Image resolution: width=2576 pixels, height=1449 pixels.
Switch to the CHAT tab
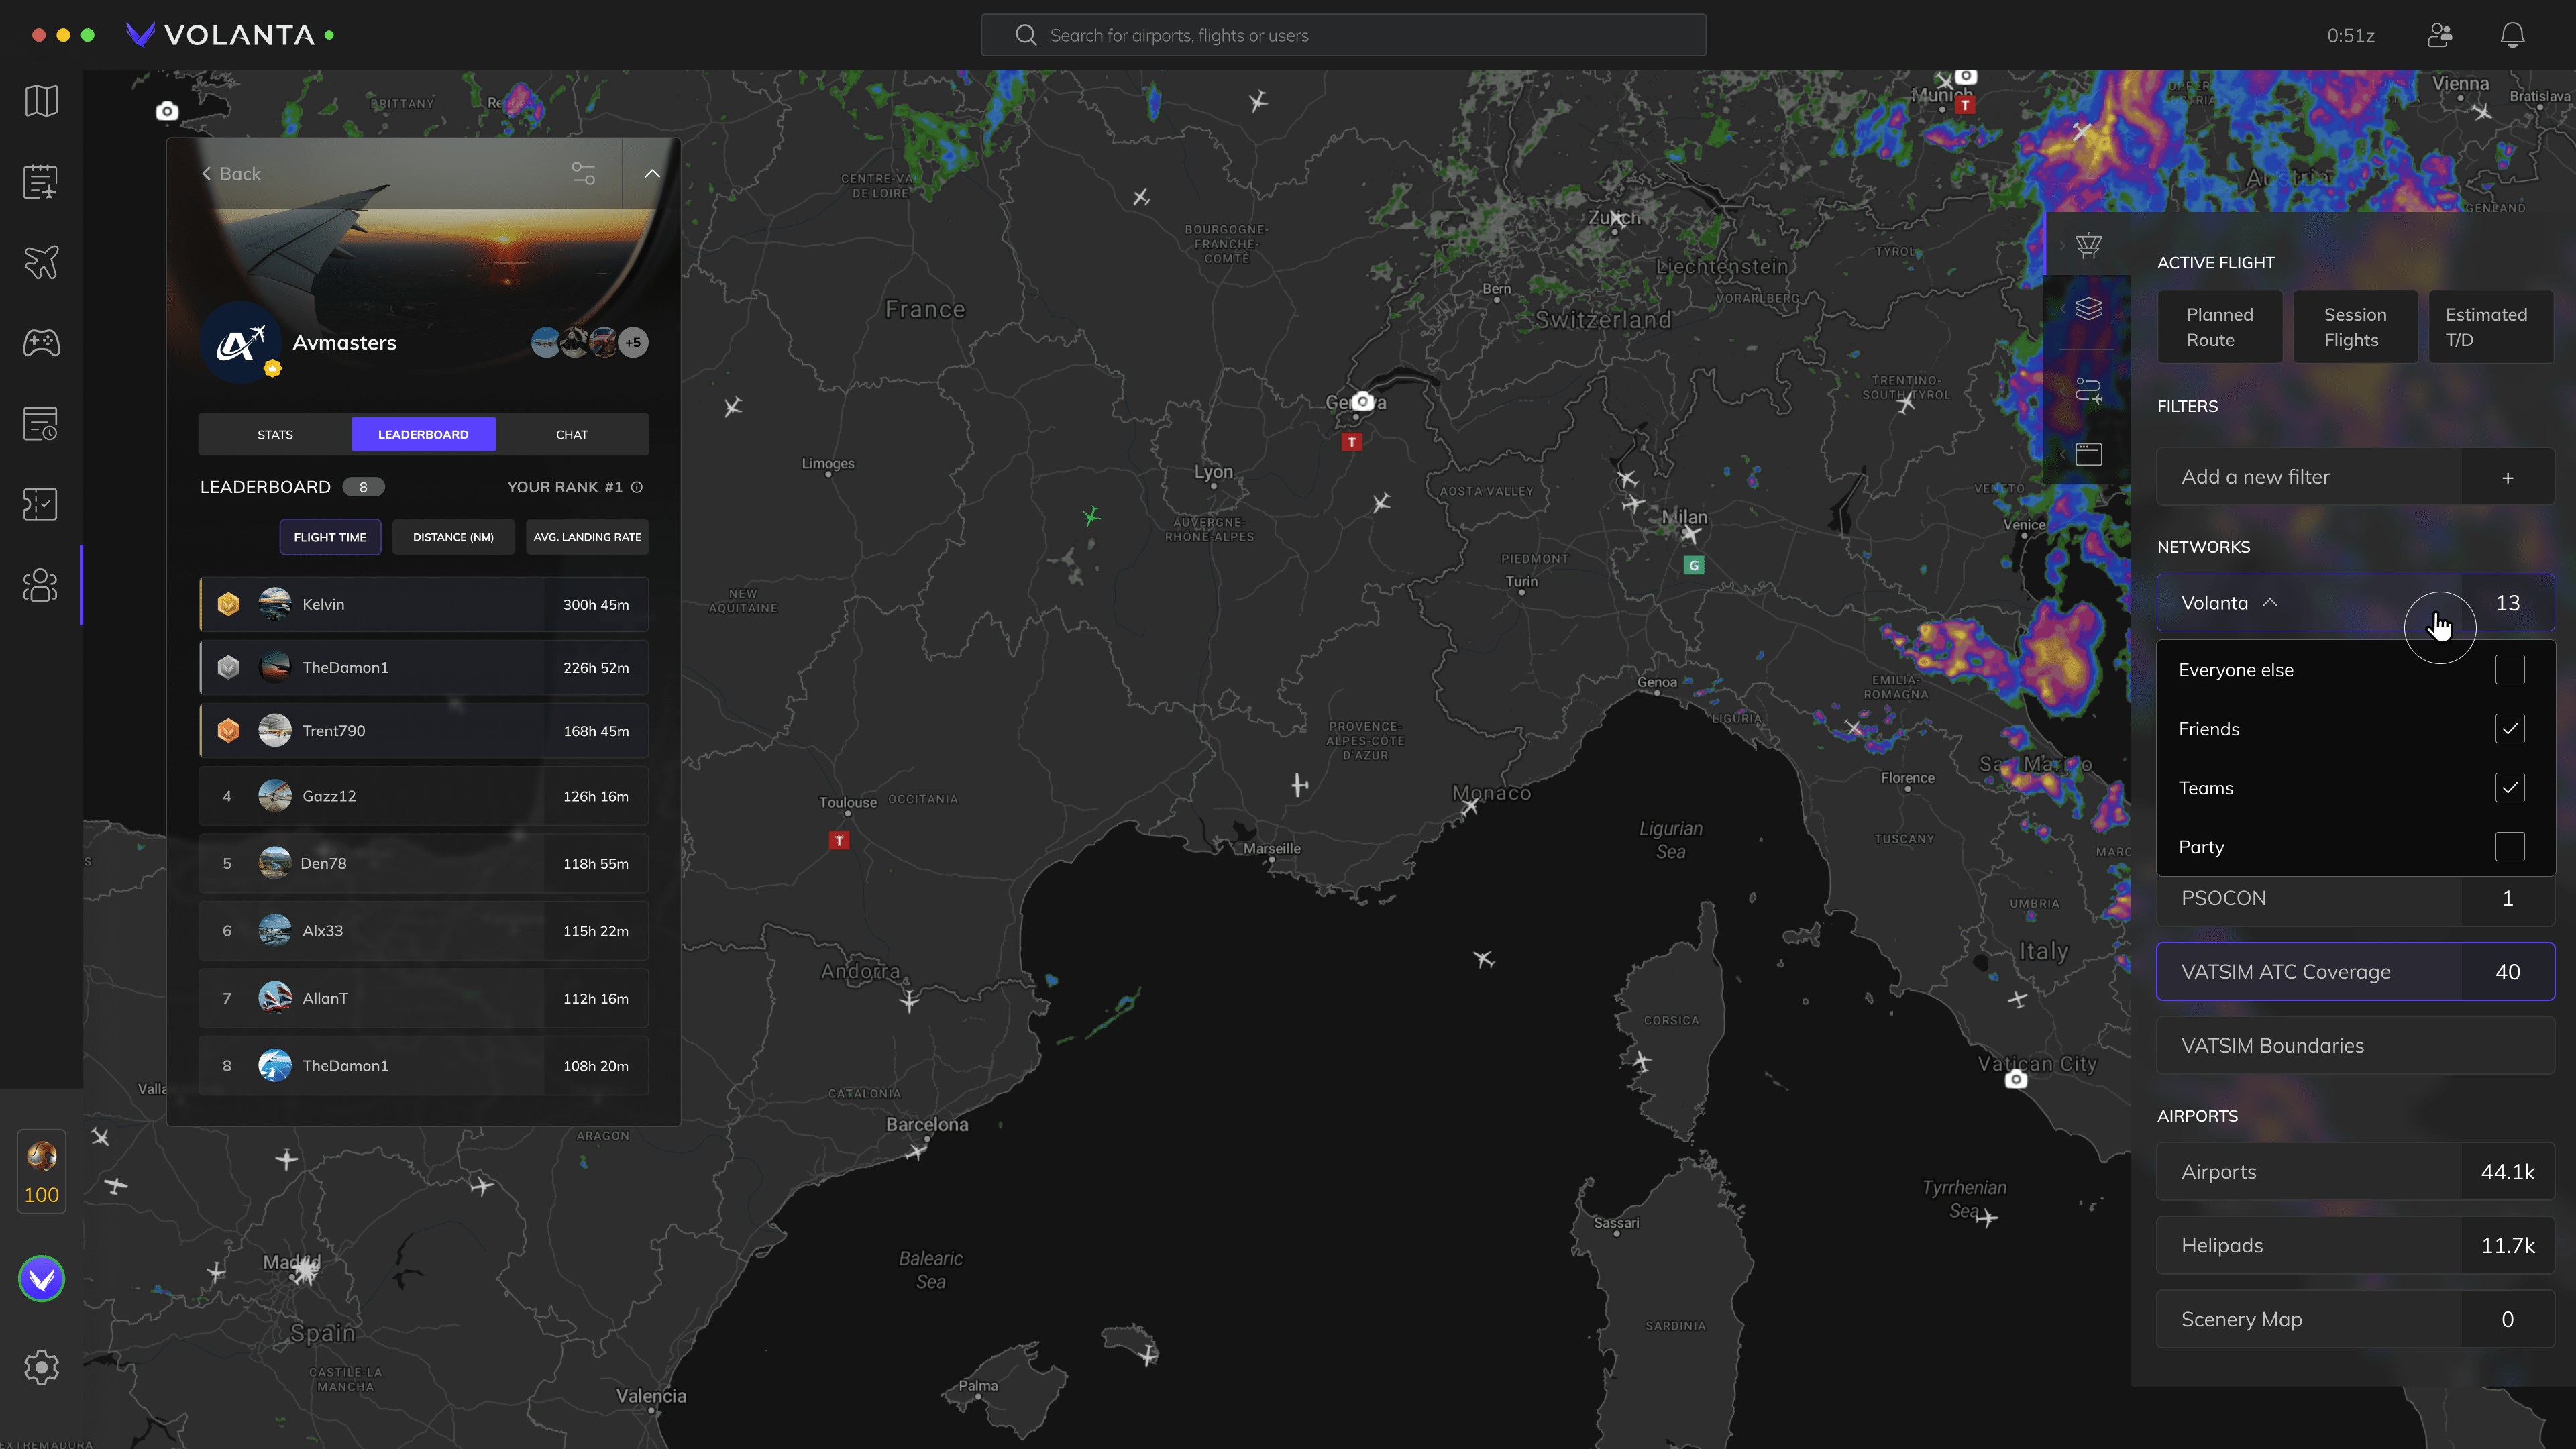click(572, 435)
